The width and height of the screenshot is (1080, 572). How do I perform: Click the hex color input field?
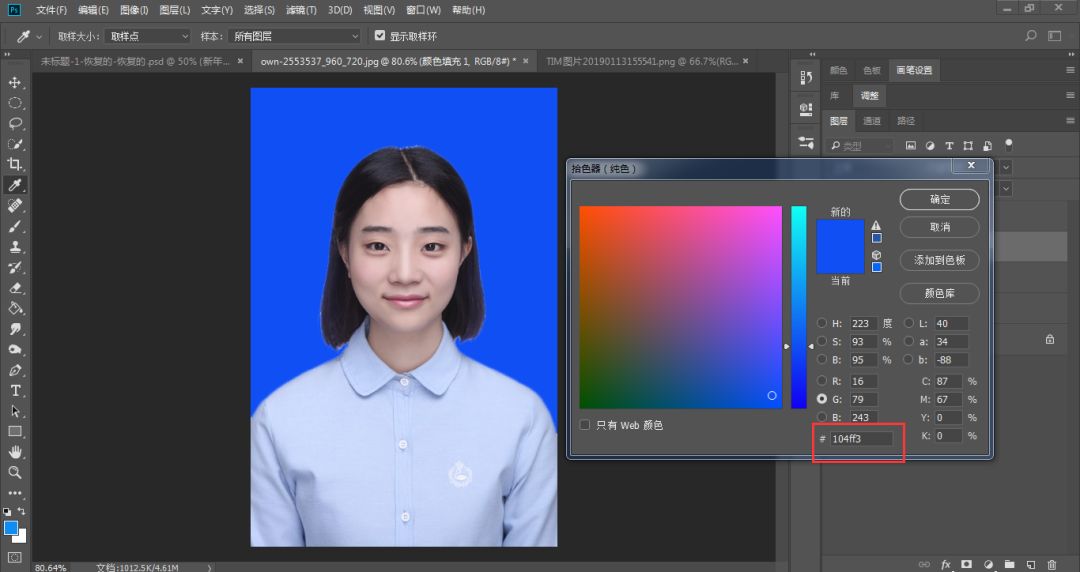click(x=861, y=439)
